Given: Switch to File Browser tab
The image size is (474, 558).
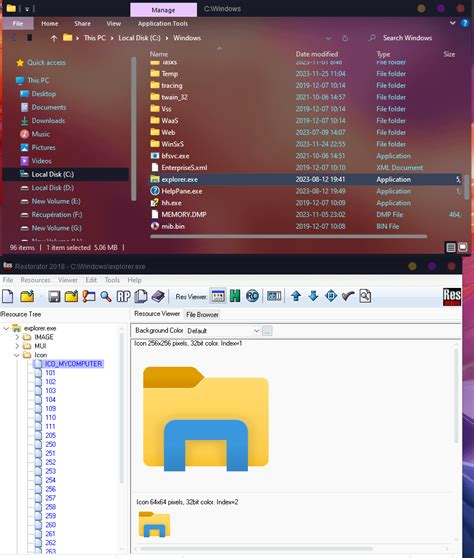Looking at the screenshot, I should (202, 315).
